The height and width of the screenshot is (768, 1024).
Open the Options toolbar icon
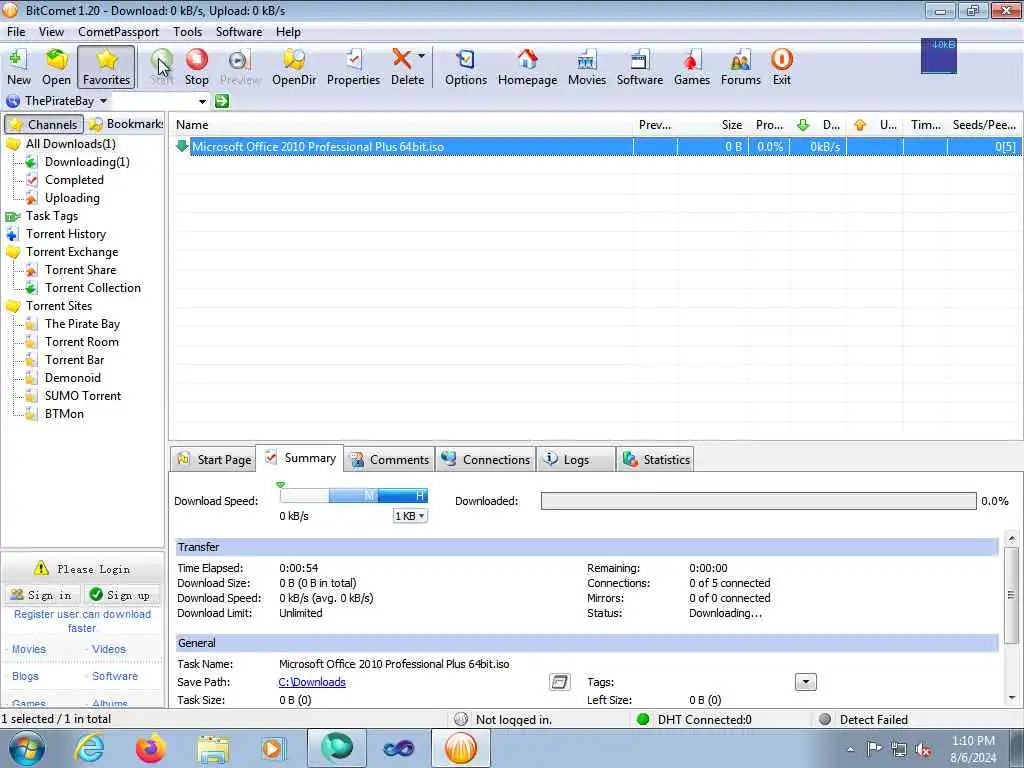click(466, 67)
